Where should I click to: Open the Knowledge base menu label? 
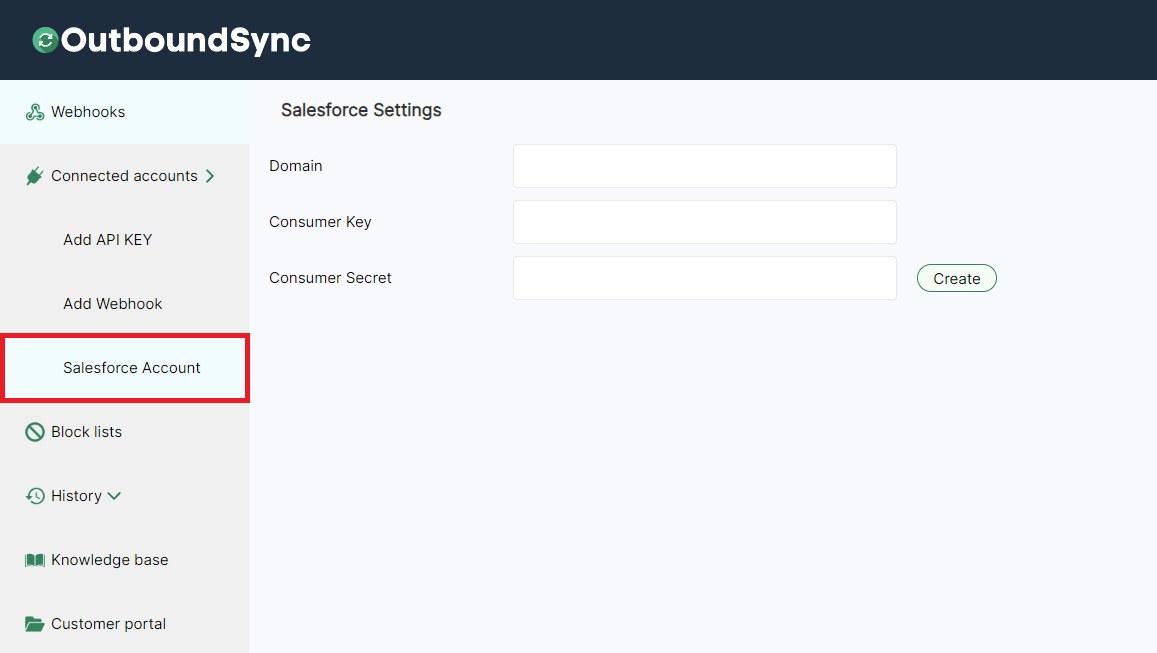click(109, 560)
